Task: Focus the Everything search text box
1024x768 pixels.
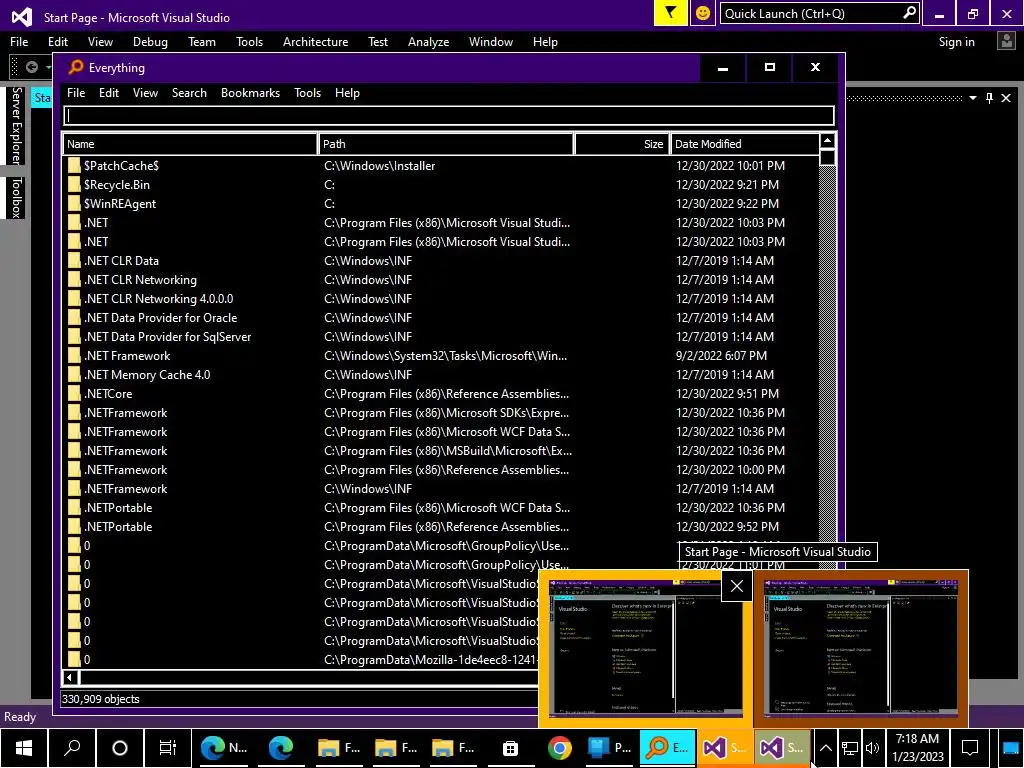Action: (449, 116)
